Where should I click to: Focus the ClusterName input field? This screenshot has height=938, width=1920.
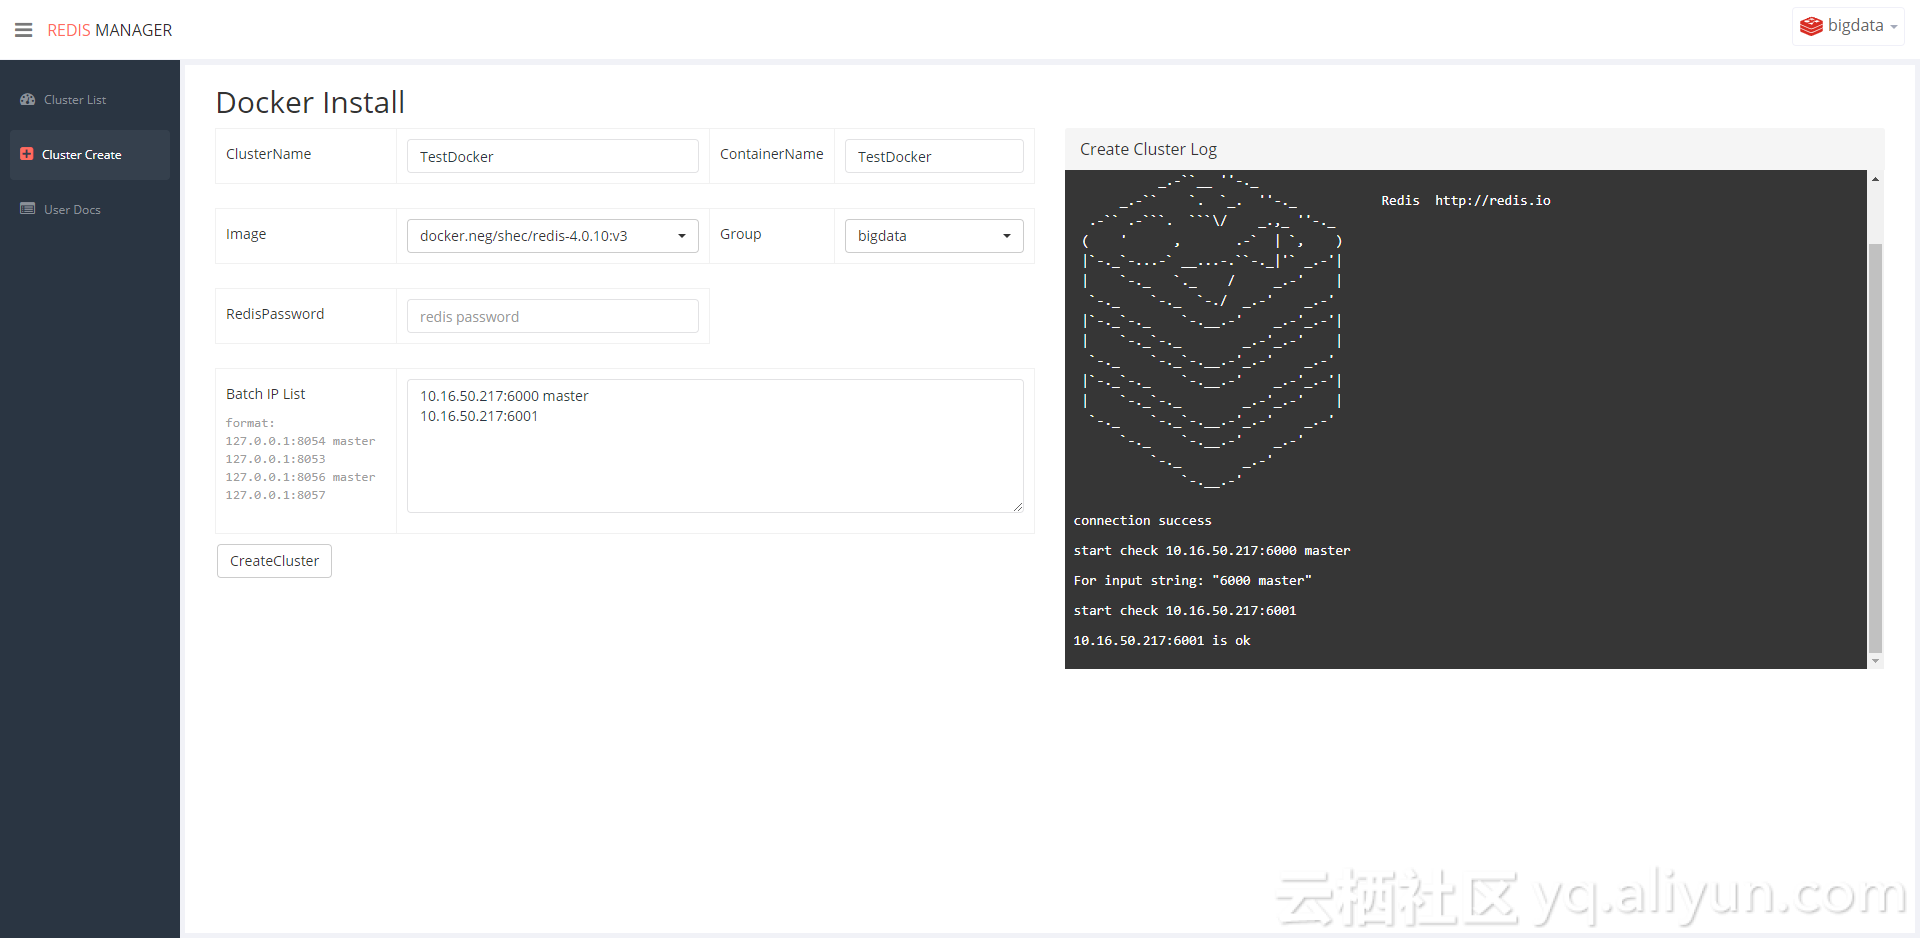(x=552, y=156)
